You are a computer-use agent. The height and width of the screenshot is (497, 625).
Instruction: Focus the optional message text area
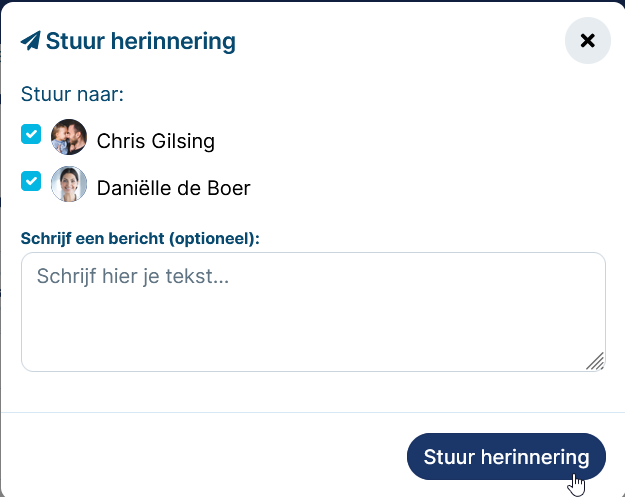(313, 312)
